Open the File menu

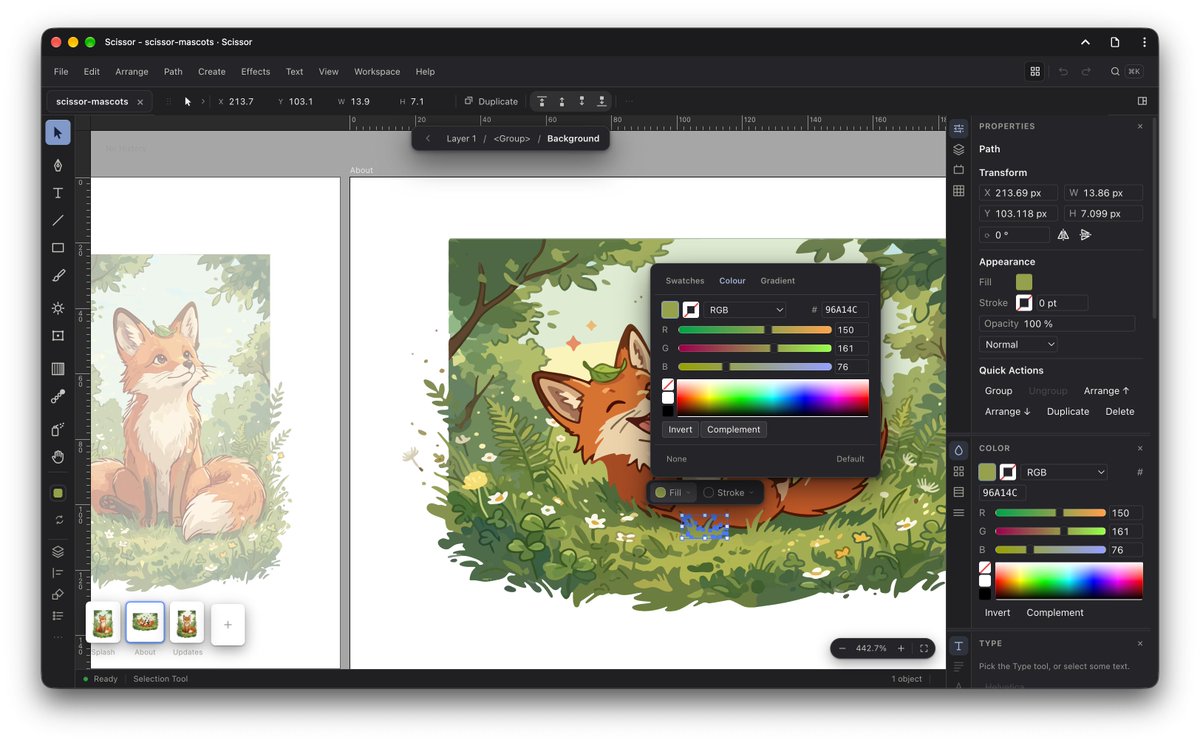click(x=61, y=72)
